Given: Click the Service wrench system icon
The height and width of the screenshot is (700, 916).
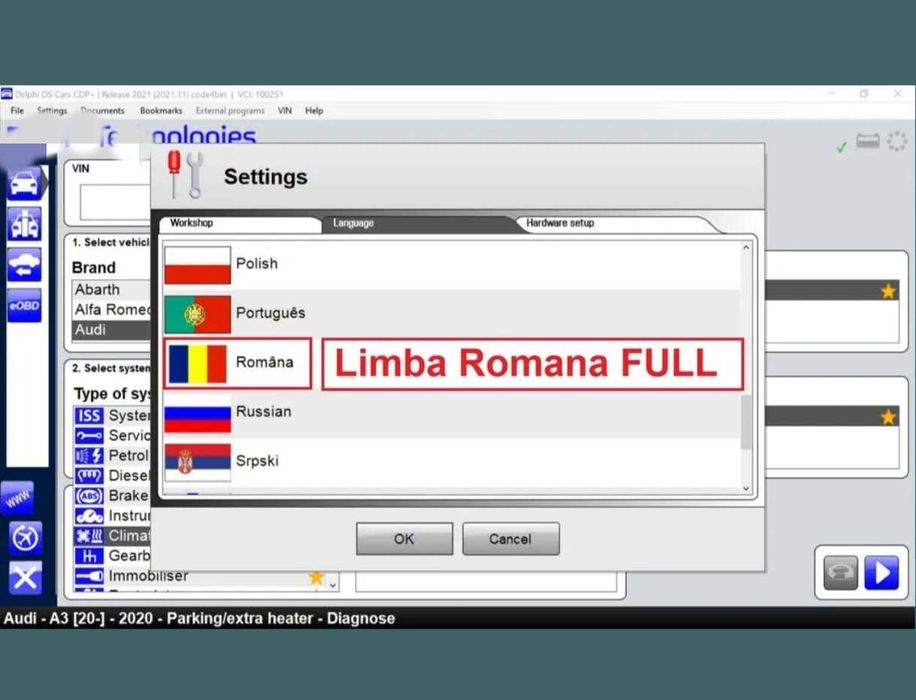Looking at the screenshot, I should [89, 435].
